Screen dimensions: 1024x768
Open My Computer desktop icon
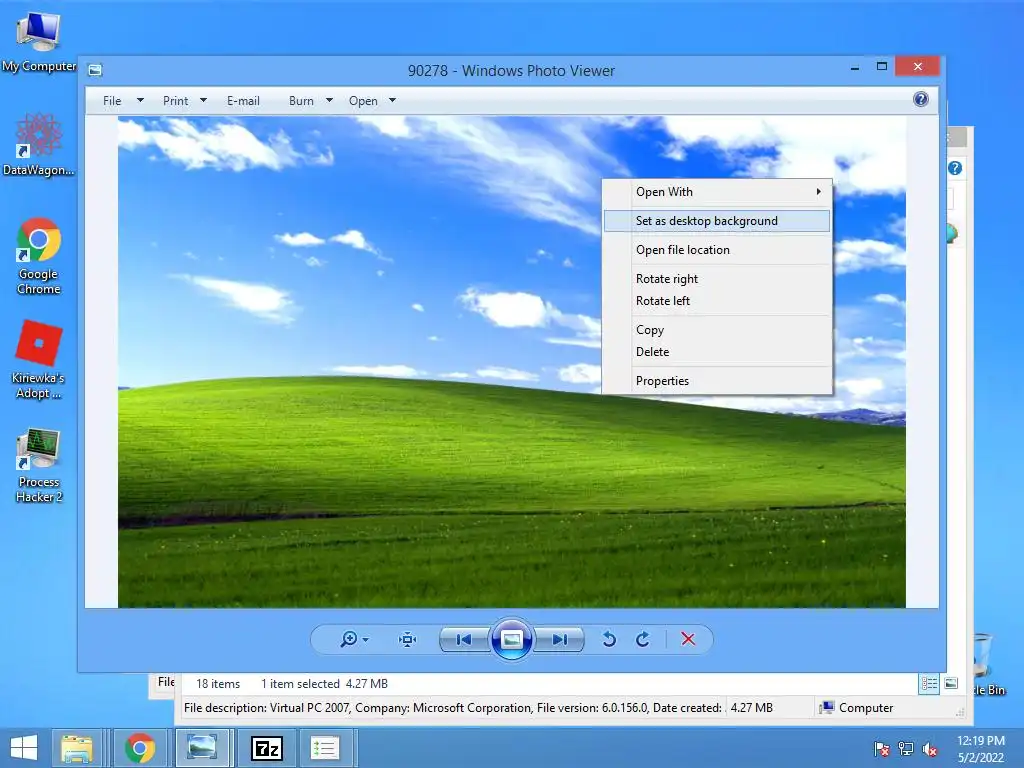point(39,41)
